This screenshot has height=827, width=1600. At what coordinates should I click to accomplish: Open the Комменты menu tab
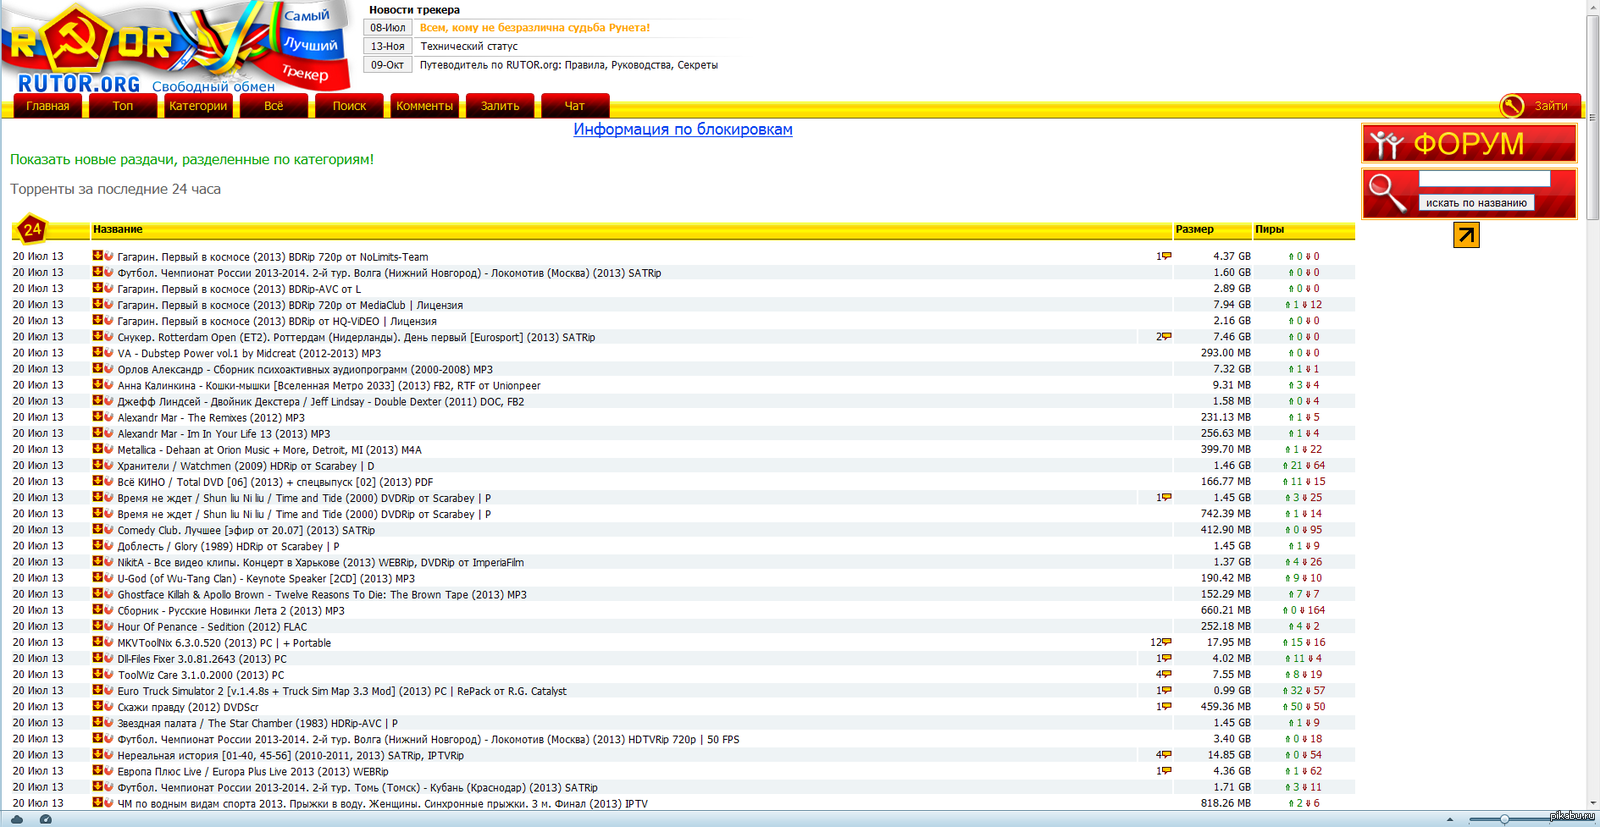pos(425,106)
